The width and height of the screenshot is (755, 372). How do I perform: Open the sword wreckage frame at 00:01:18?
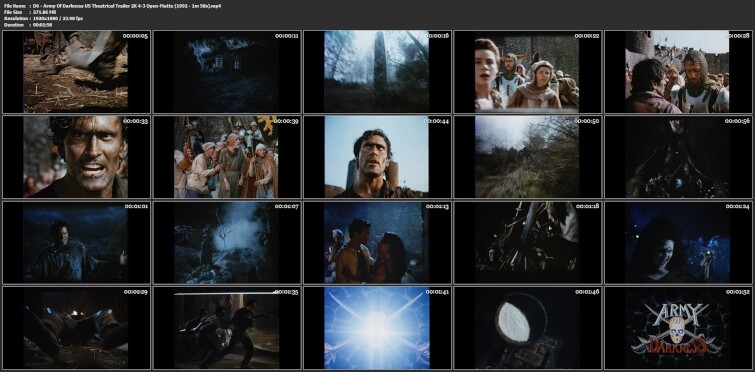coord(528,243)
